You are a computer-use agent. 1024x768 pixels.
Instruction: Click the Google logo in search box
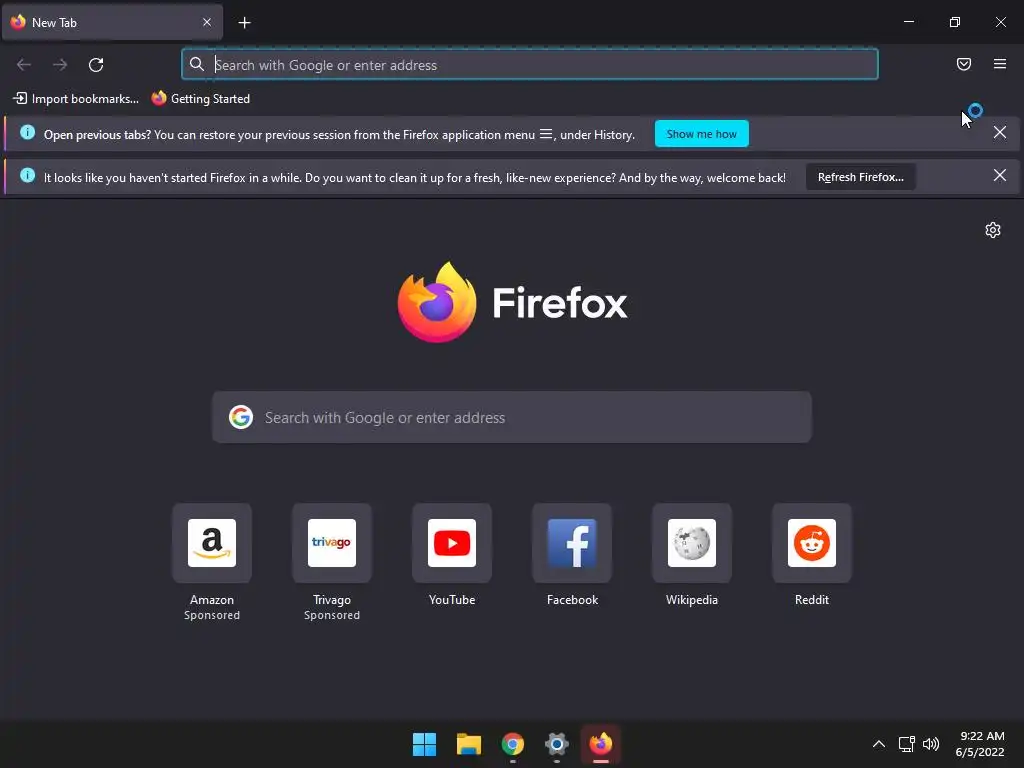click(241, 417)
